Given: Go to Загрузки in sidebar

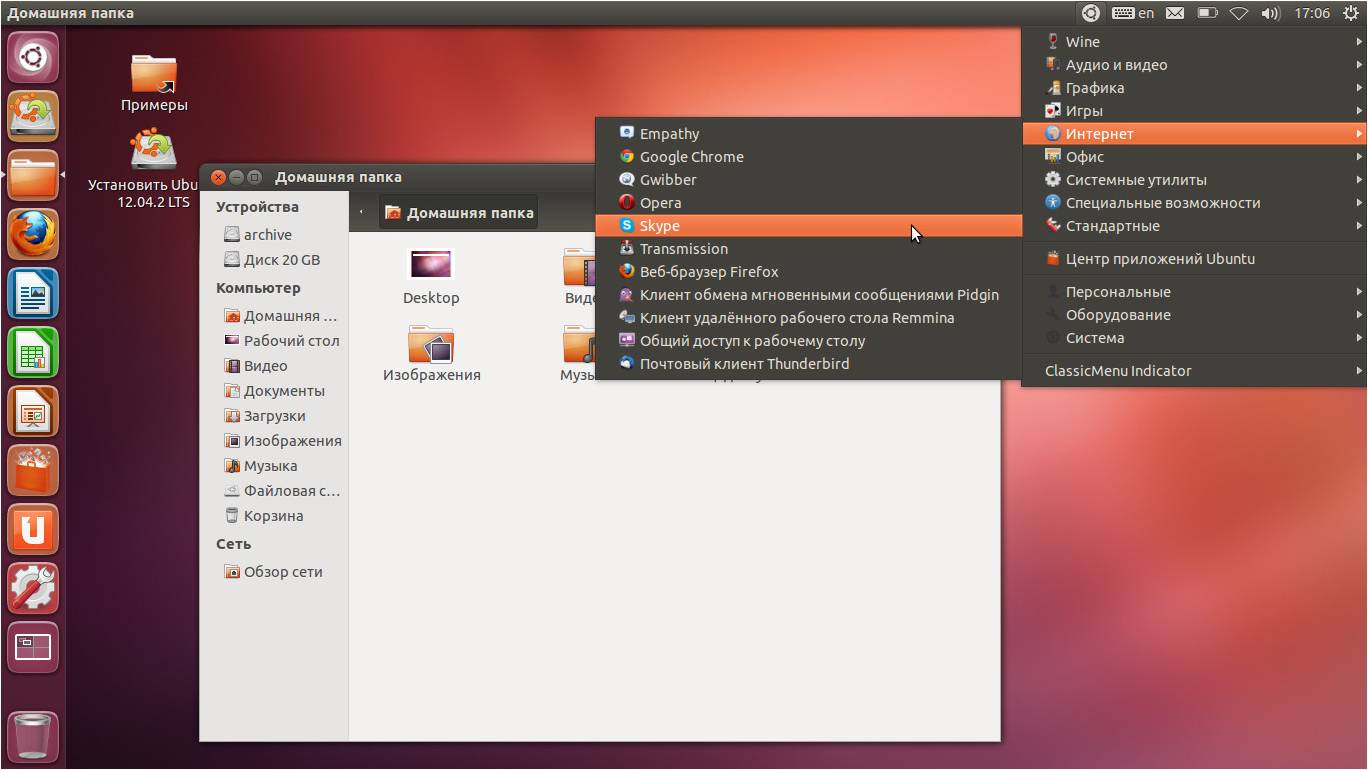Looking at the screenshot, I should (274, 416).
